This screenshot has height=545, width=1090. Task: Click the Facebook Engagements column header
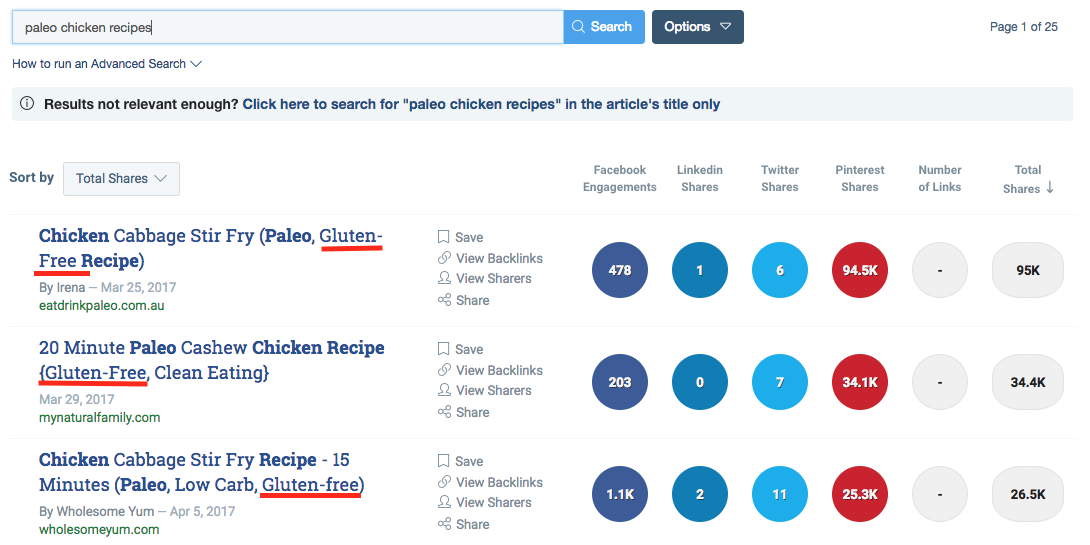[x=619, y=178]
